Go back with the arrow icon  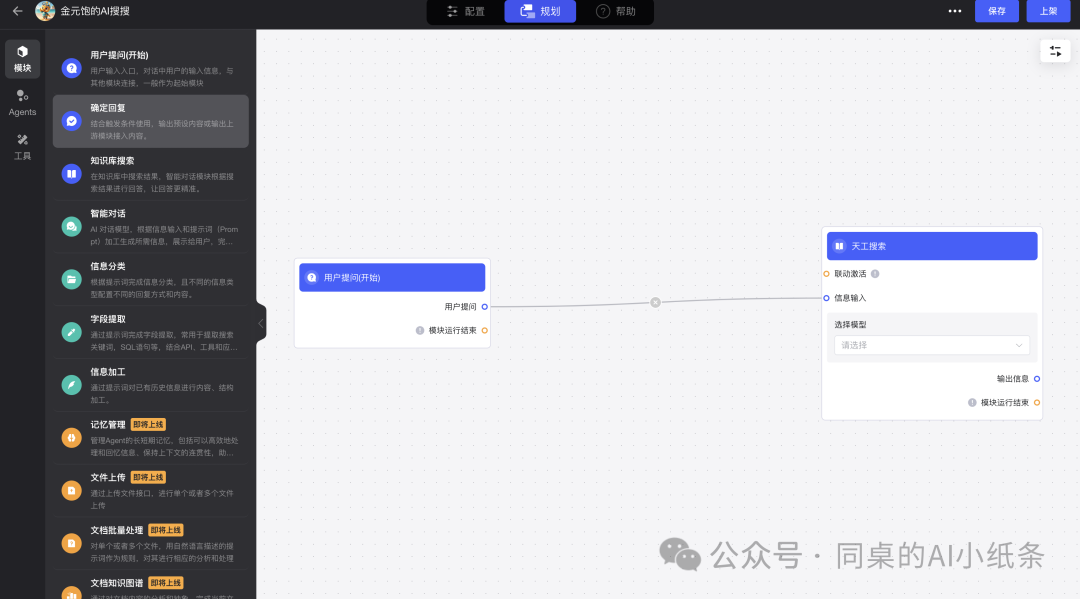coord(18,11)
